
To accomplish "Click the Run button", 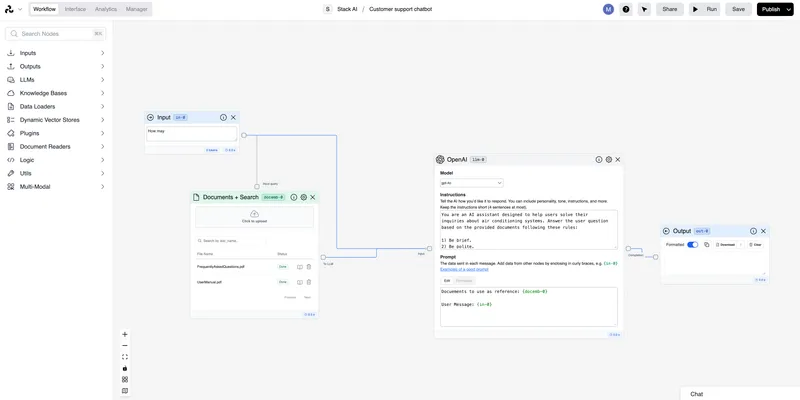I will pos(705,9).
